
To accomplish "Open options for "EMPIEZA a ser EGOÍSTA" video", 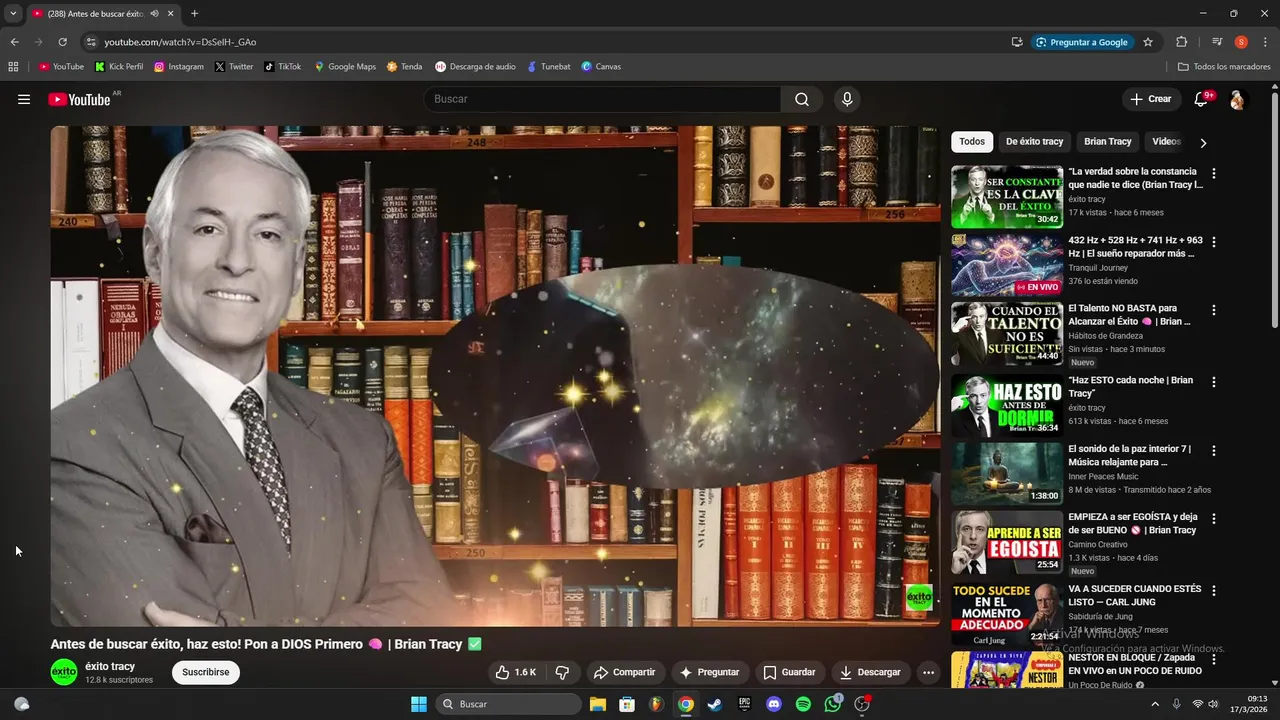I will click(x=1214, y=519).
